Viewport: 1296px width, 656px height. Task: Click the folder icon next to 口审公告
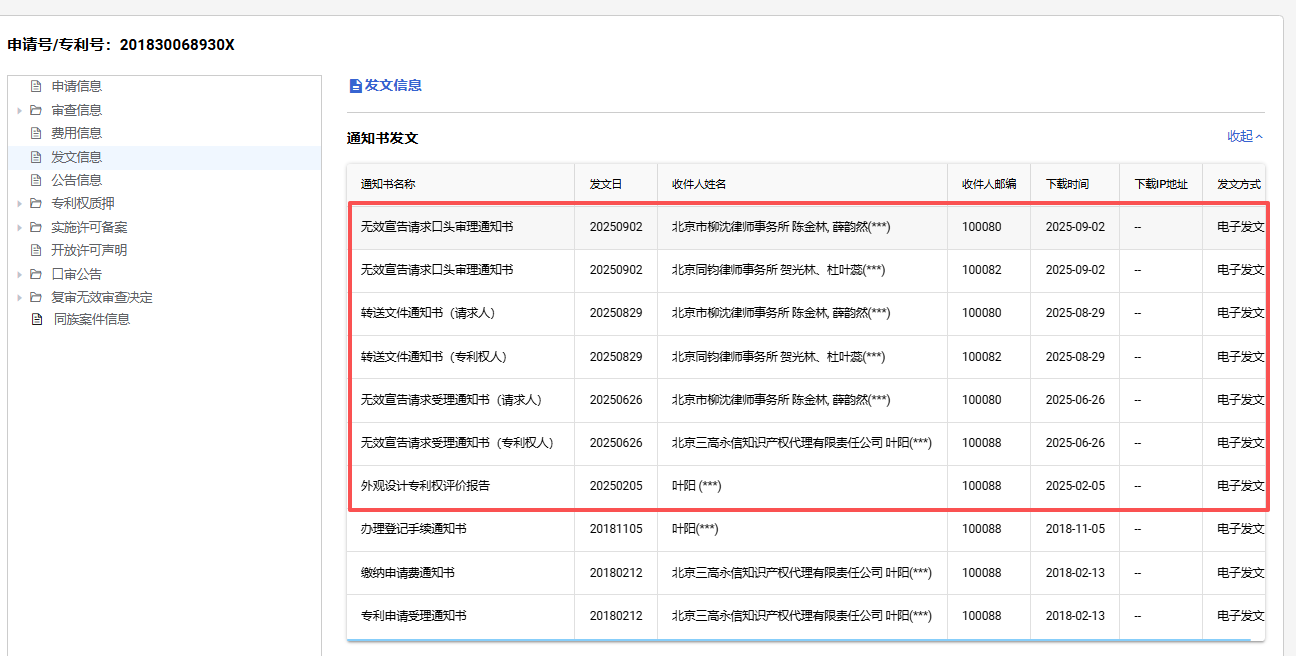click(36, 274)
